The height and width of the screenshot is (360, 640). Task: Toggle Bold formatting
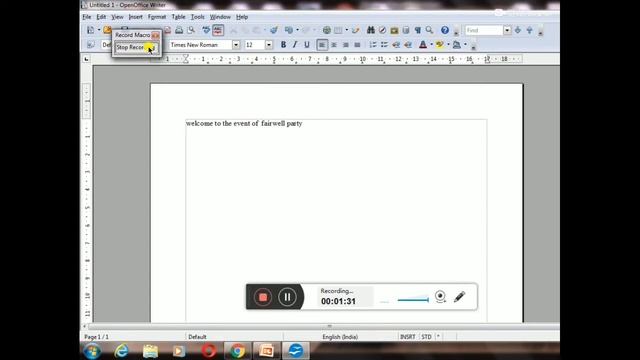283,44
